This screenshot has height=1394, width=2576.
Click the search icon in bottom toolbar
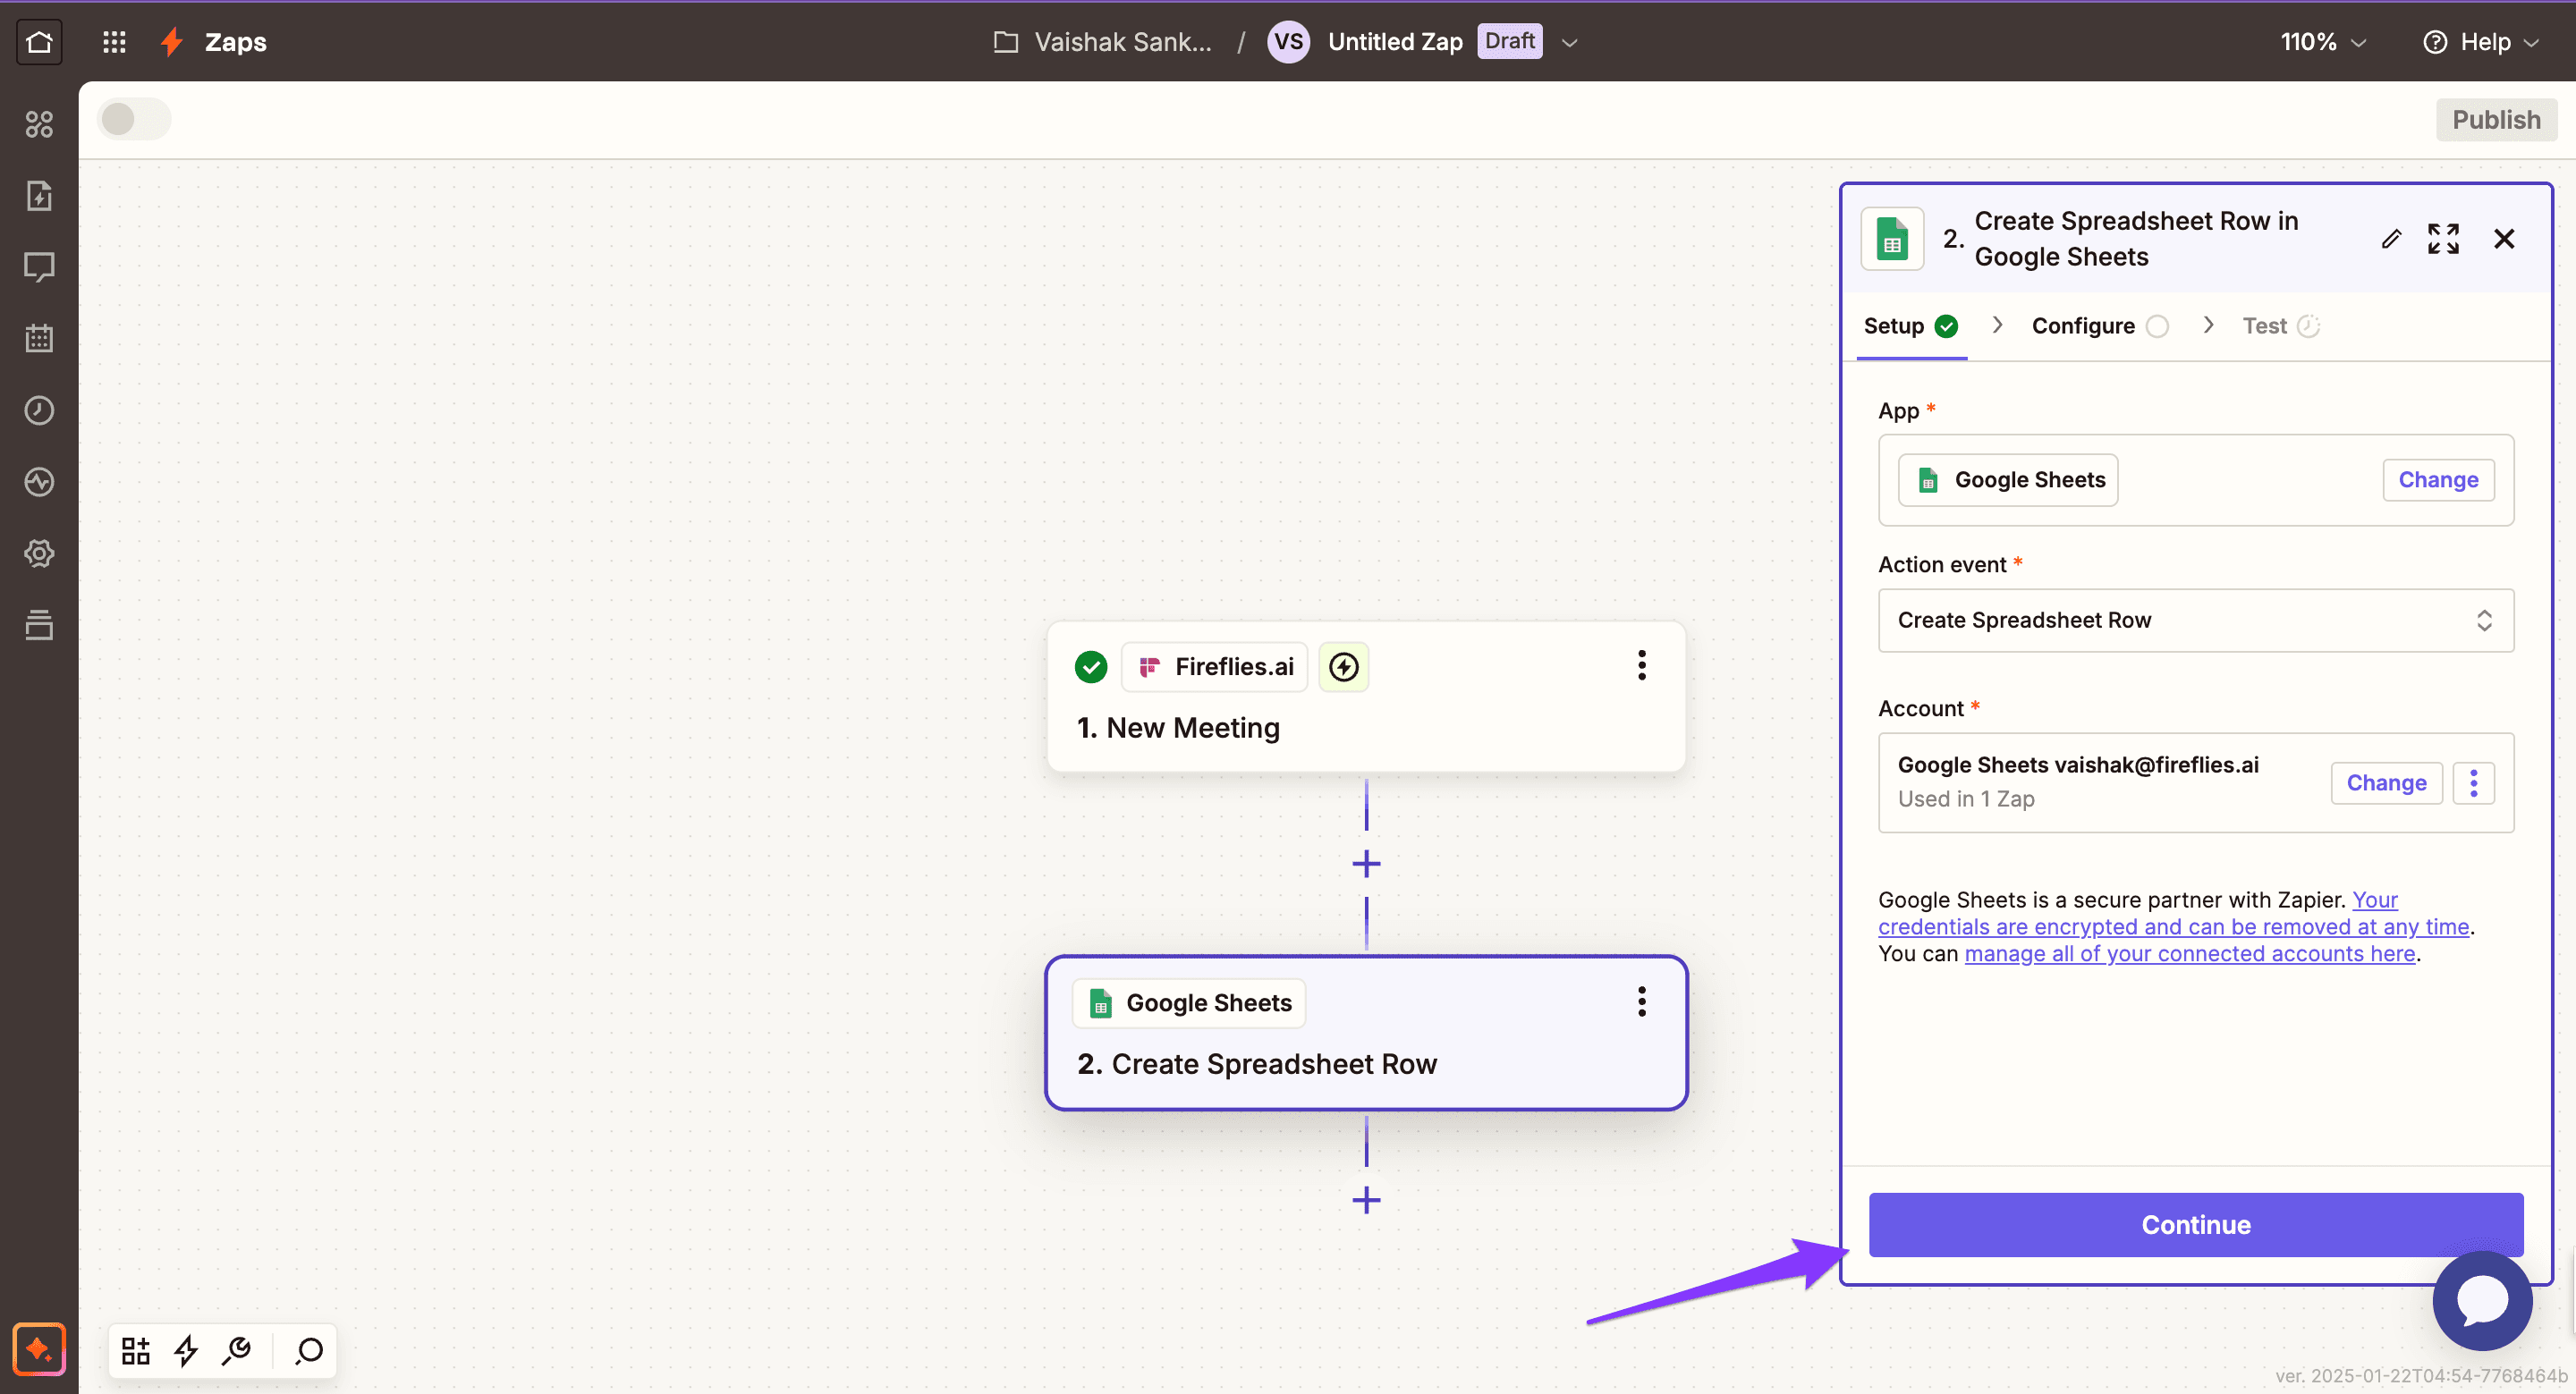309,1351
